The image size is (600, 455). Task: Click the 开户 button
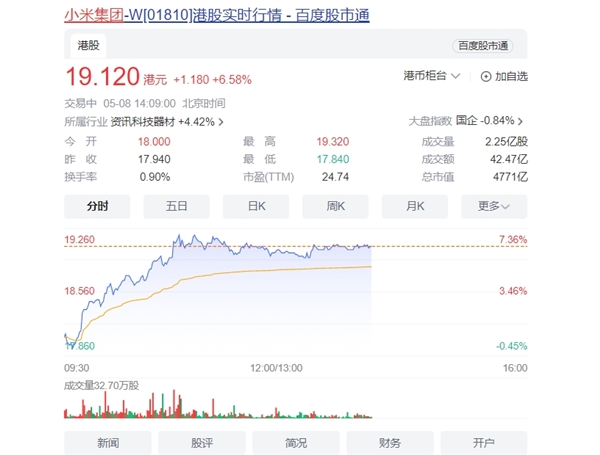tap(484, 443)
